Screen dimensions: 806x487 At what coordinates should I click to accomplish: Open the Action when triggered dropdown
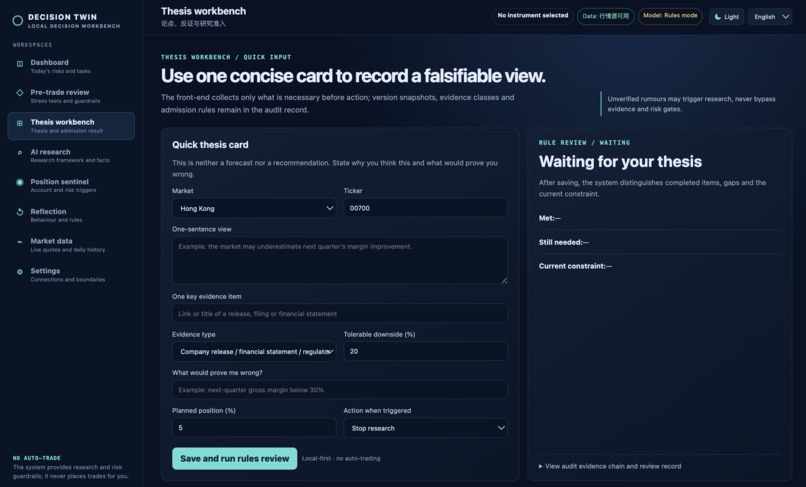pyautogui.click(x=425, y=428)
